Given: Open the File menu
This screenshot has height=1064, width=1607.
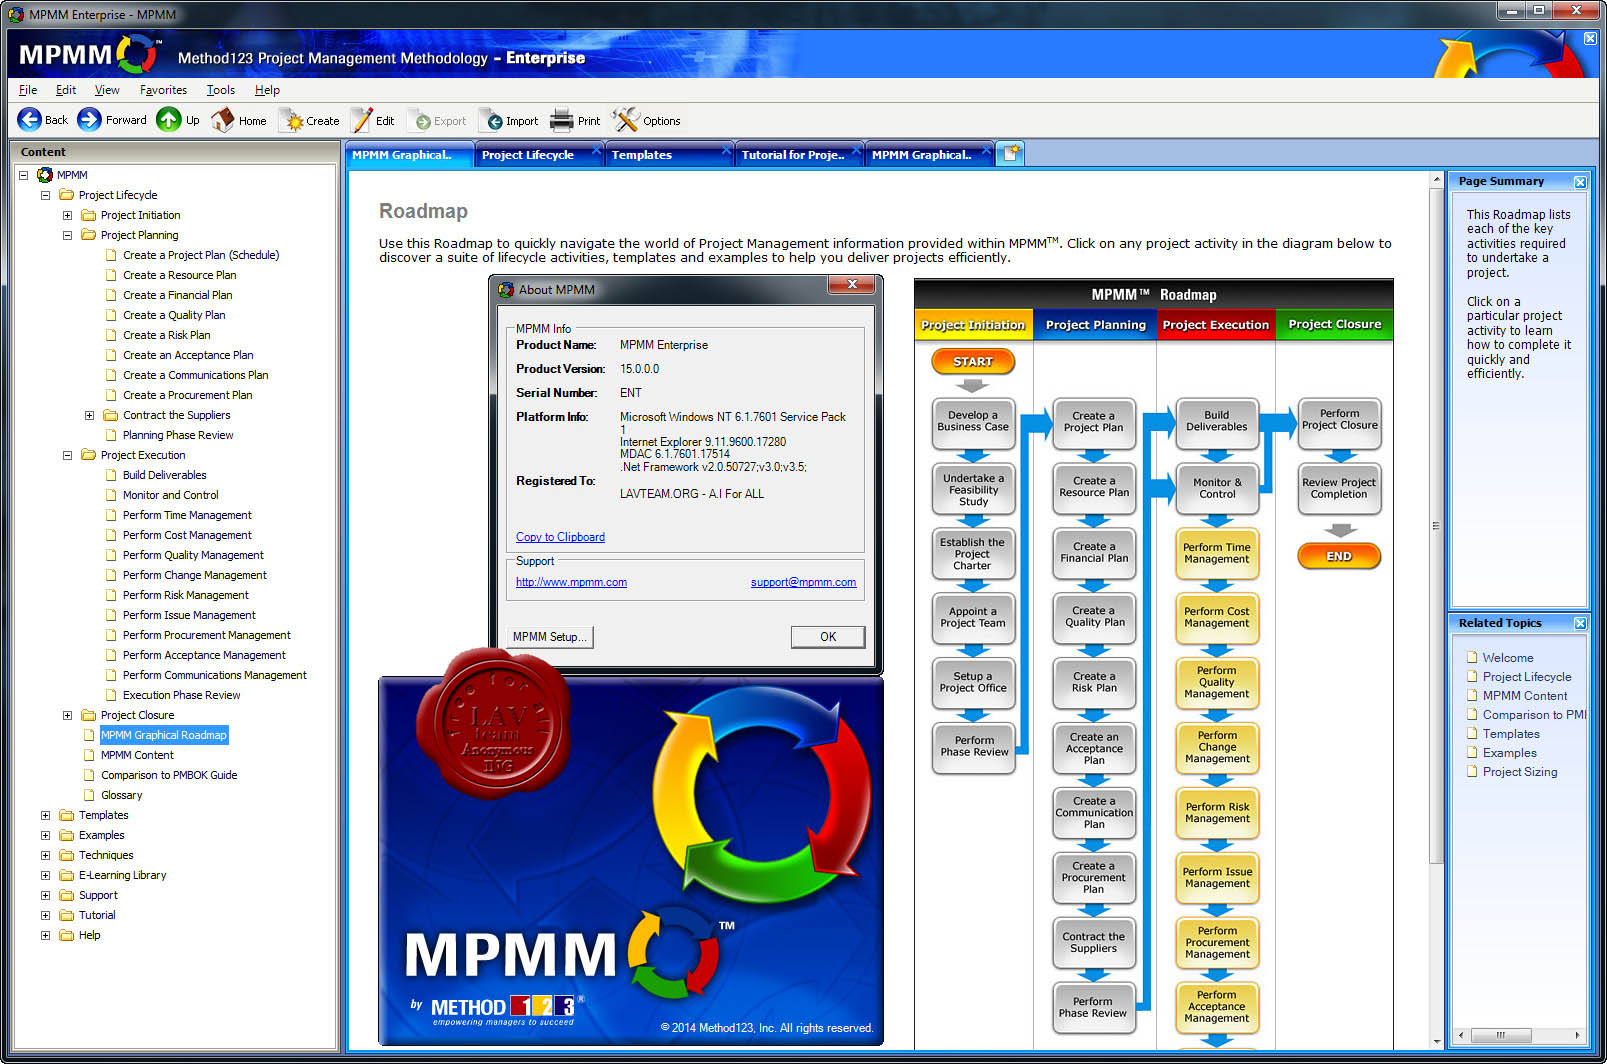Looking at the screenshot, I should 28,90.
